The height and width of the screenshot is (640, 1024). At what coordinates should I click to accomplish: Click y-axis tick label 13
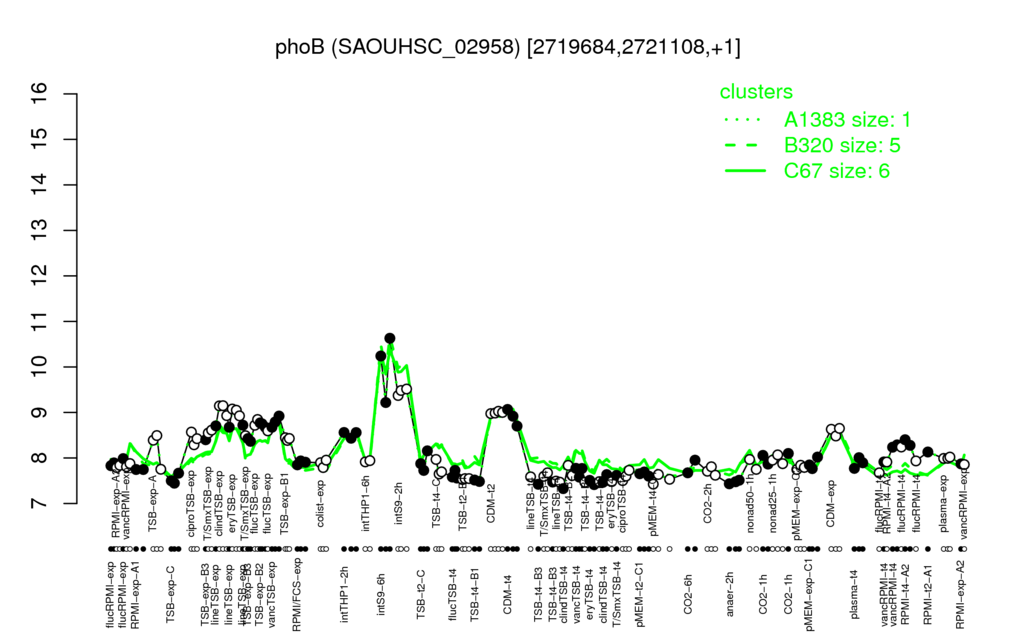coord(40,231)
